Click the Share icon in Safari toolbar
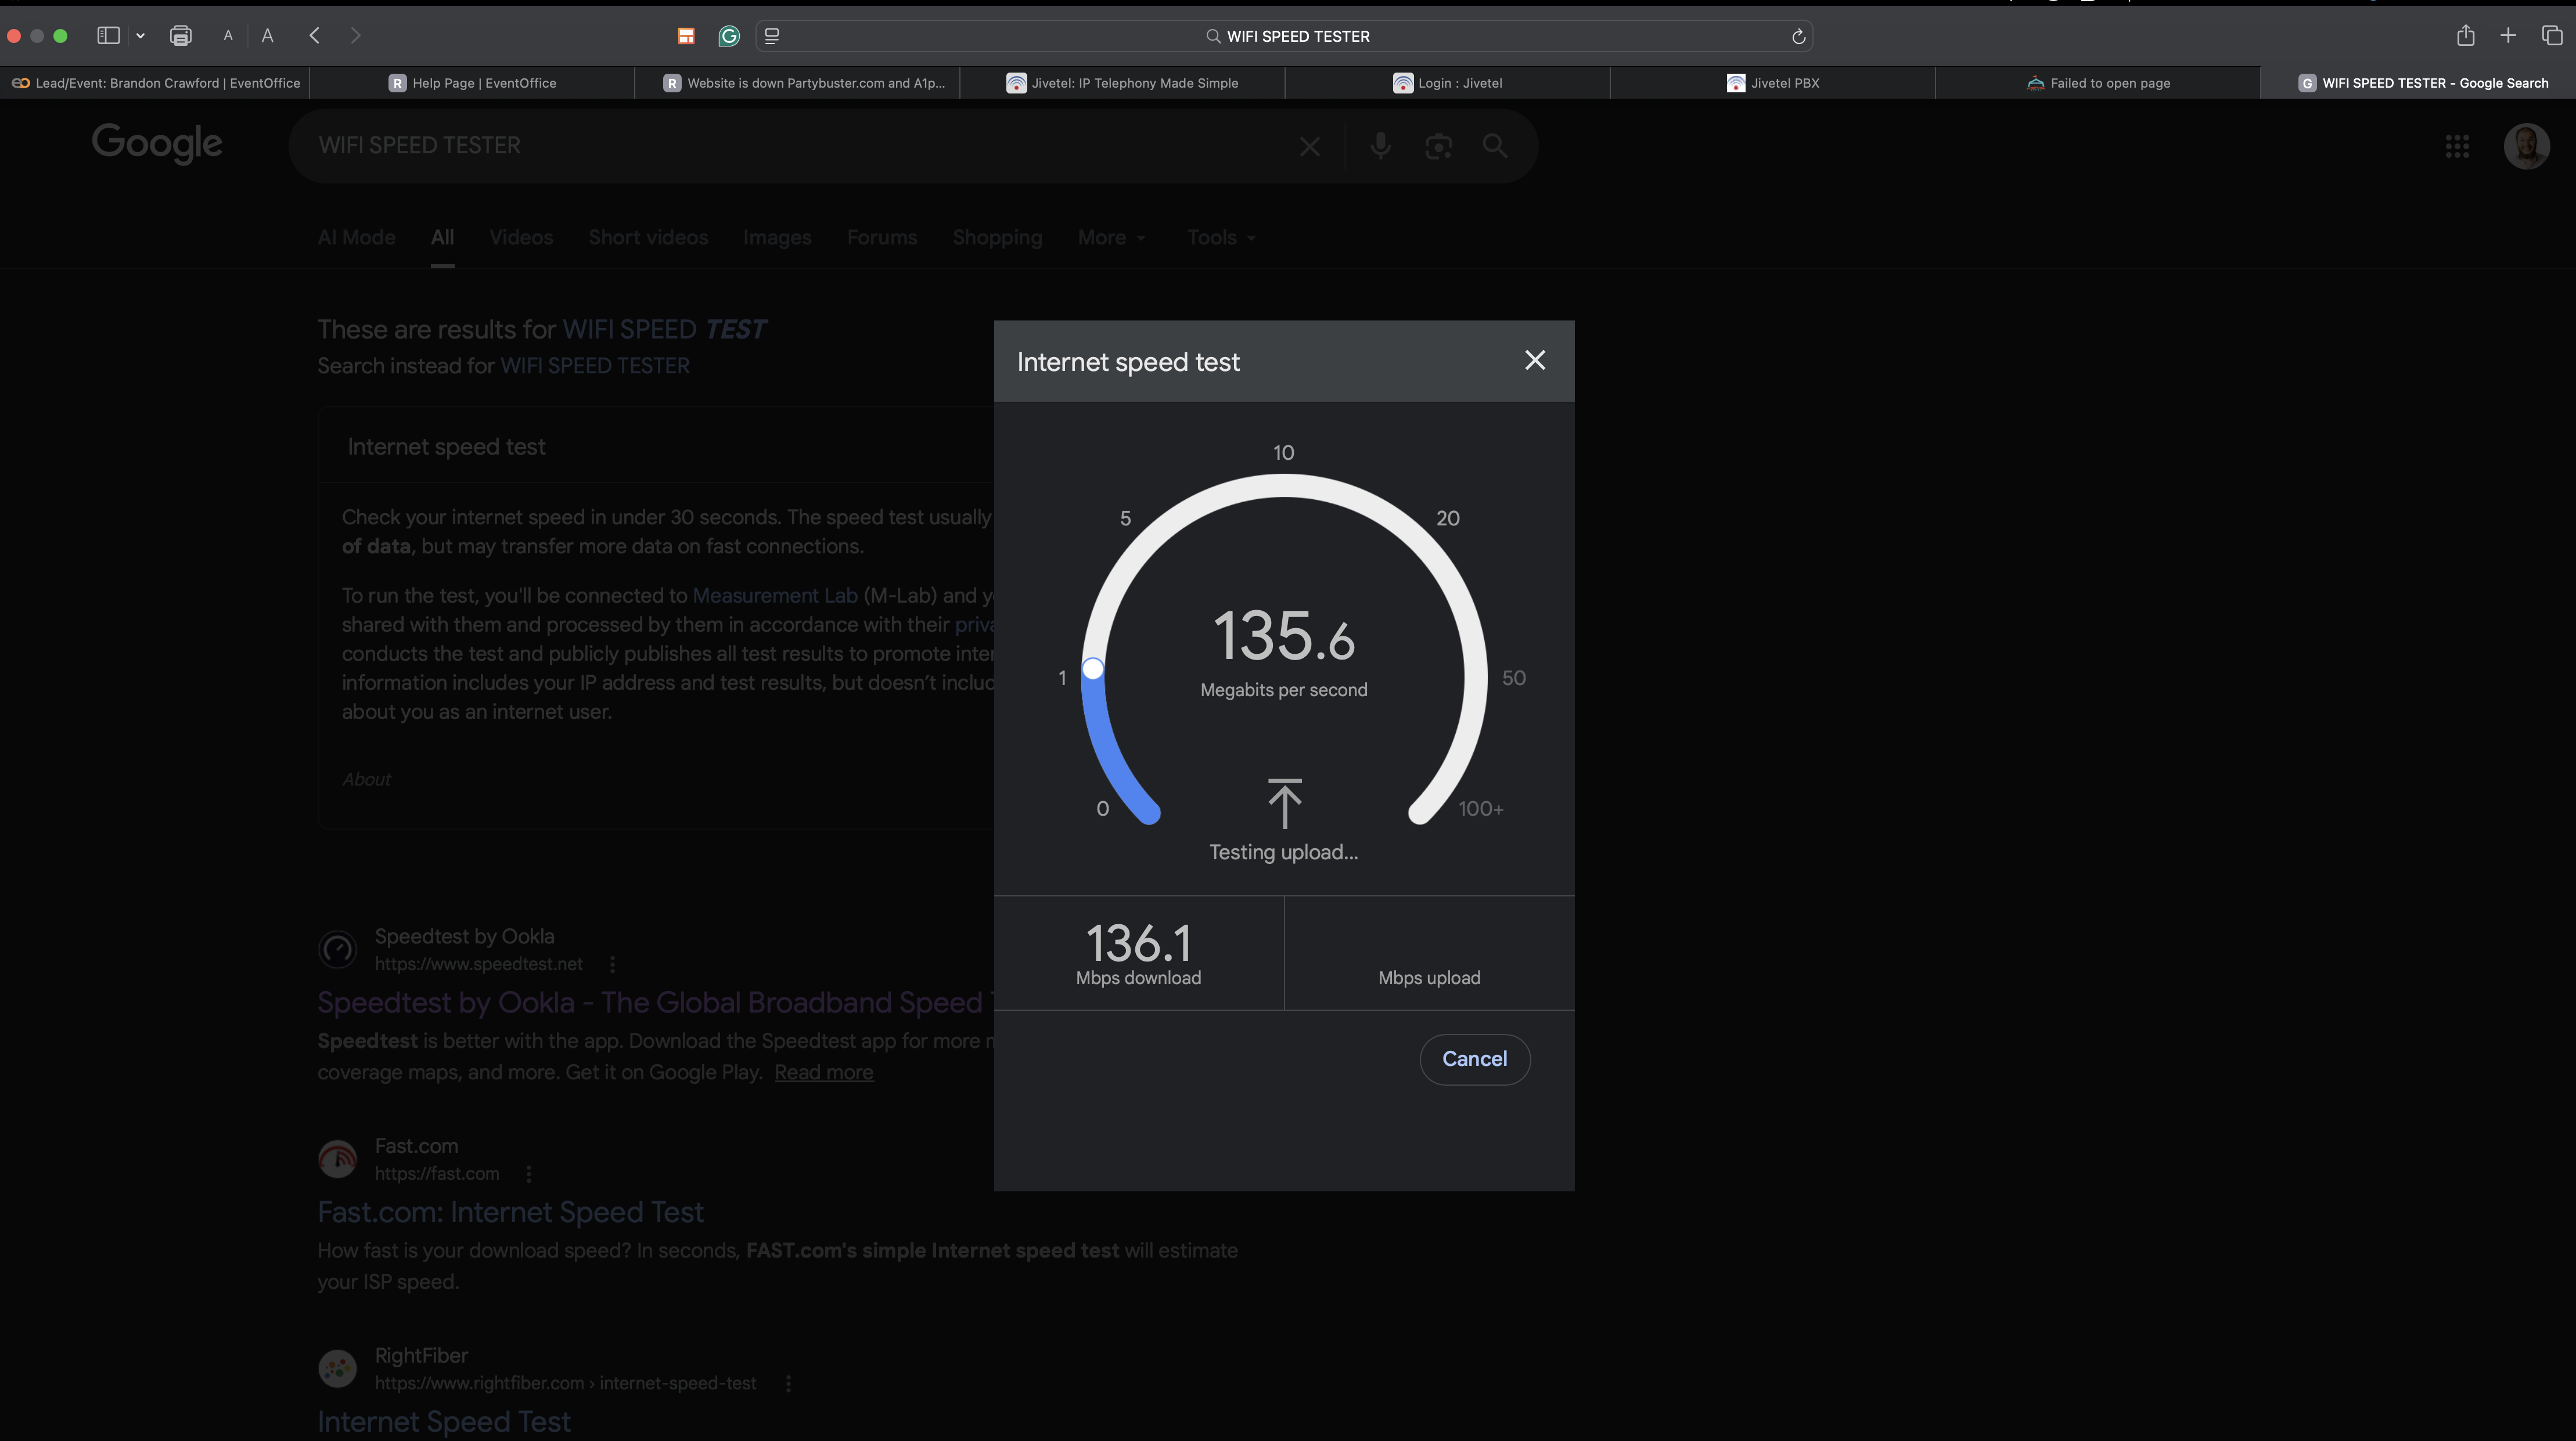 tap(2465, 35)
